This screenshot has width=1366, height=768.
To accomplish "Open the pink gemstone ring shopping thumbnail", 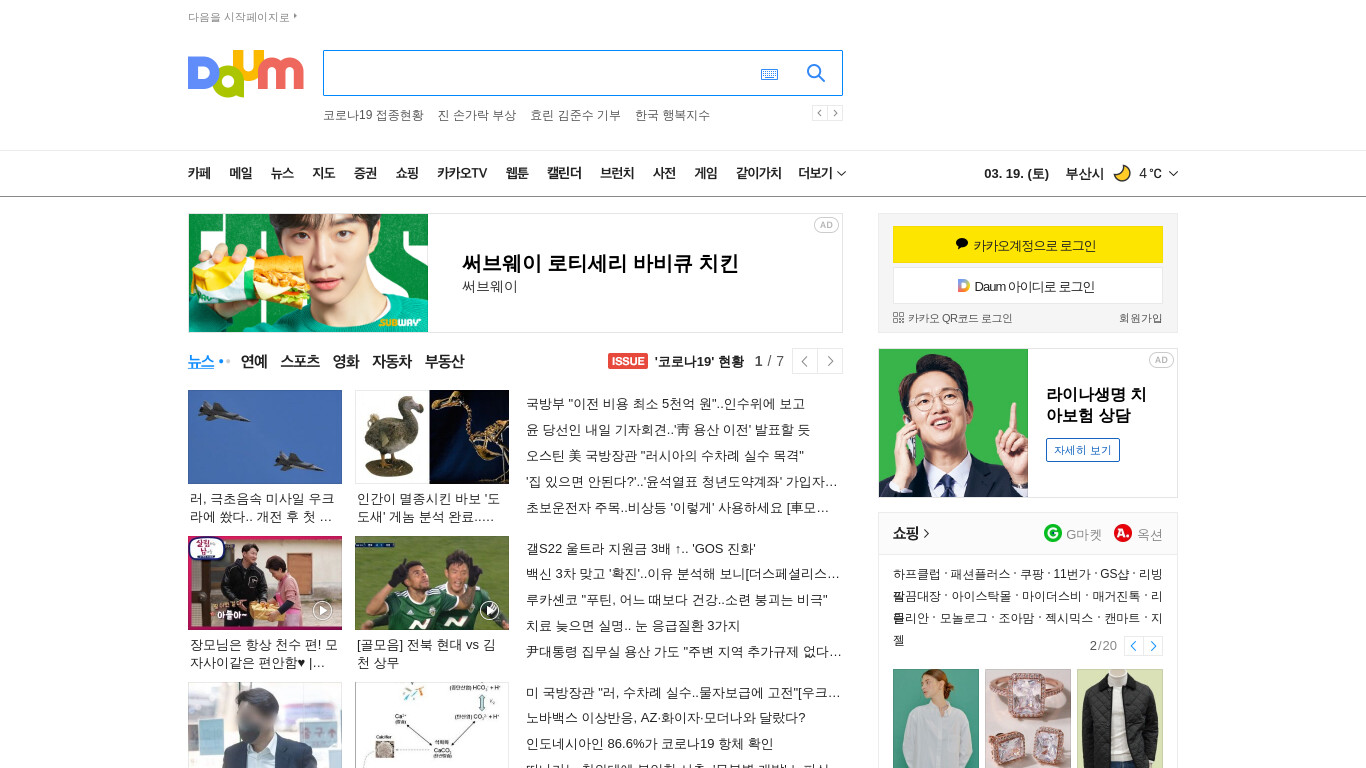I will 1028,718.
